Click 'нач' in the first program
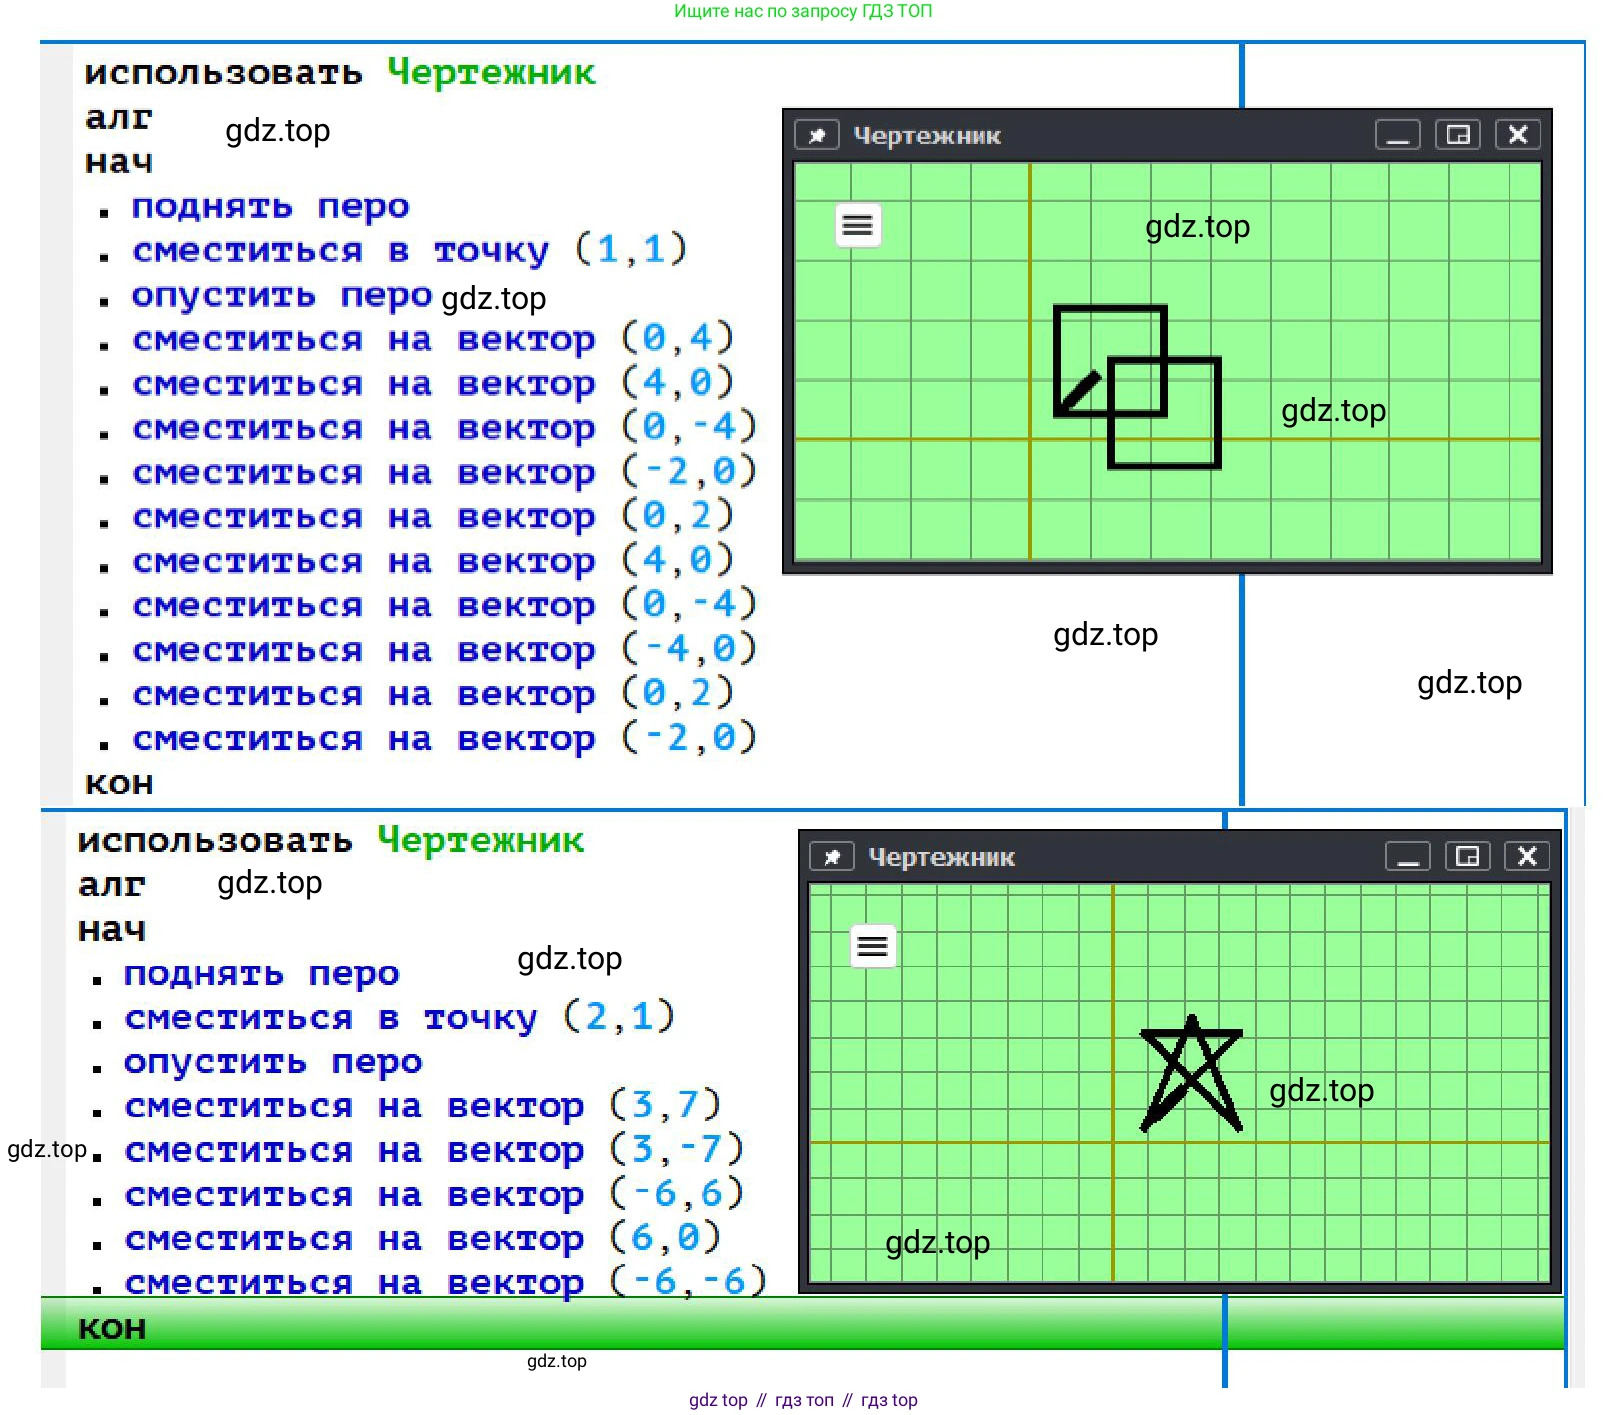Screen dimensions: 1608x1415 pyautogui.click(x=119, y=162)
